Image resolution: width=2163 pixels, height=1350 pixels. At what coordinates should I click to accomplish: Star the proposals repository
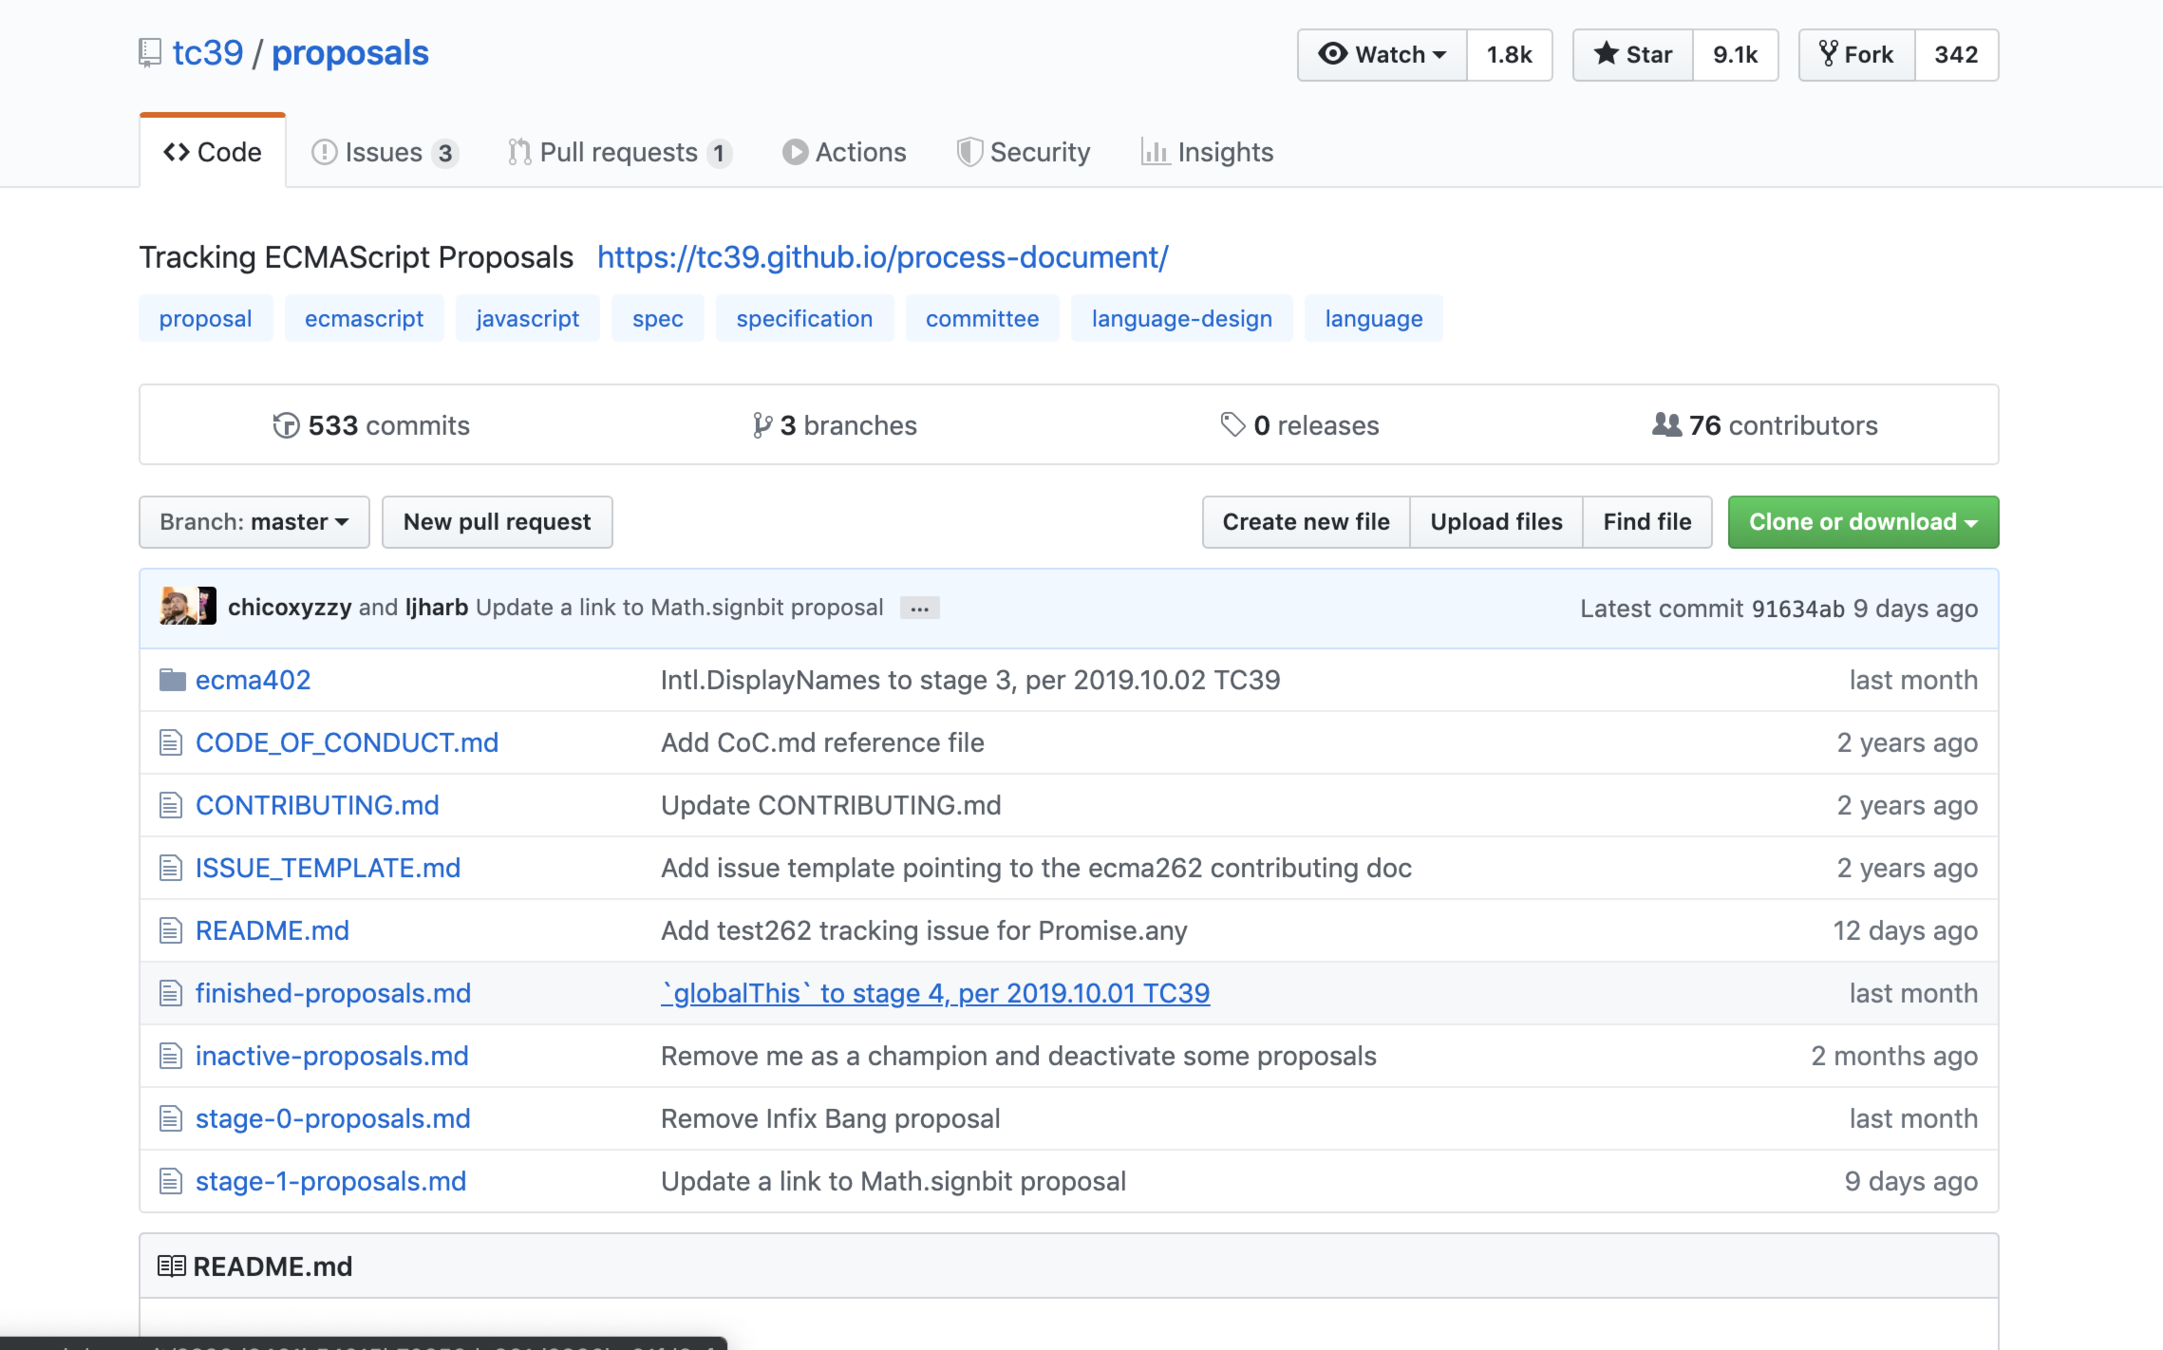click(x=1633, y=54)
